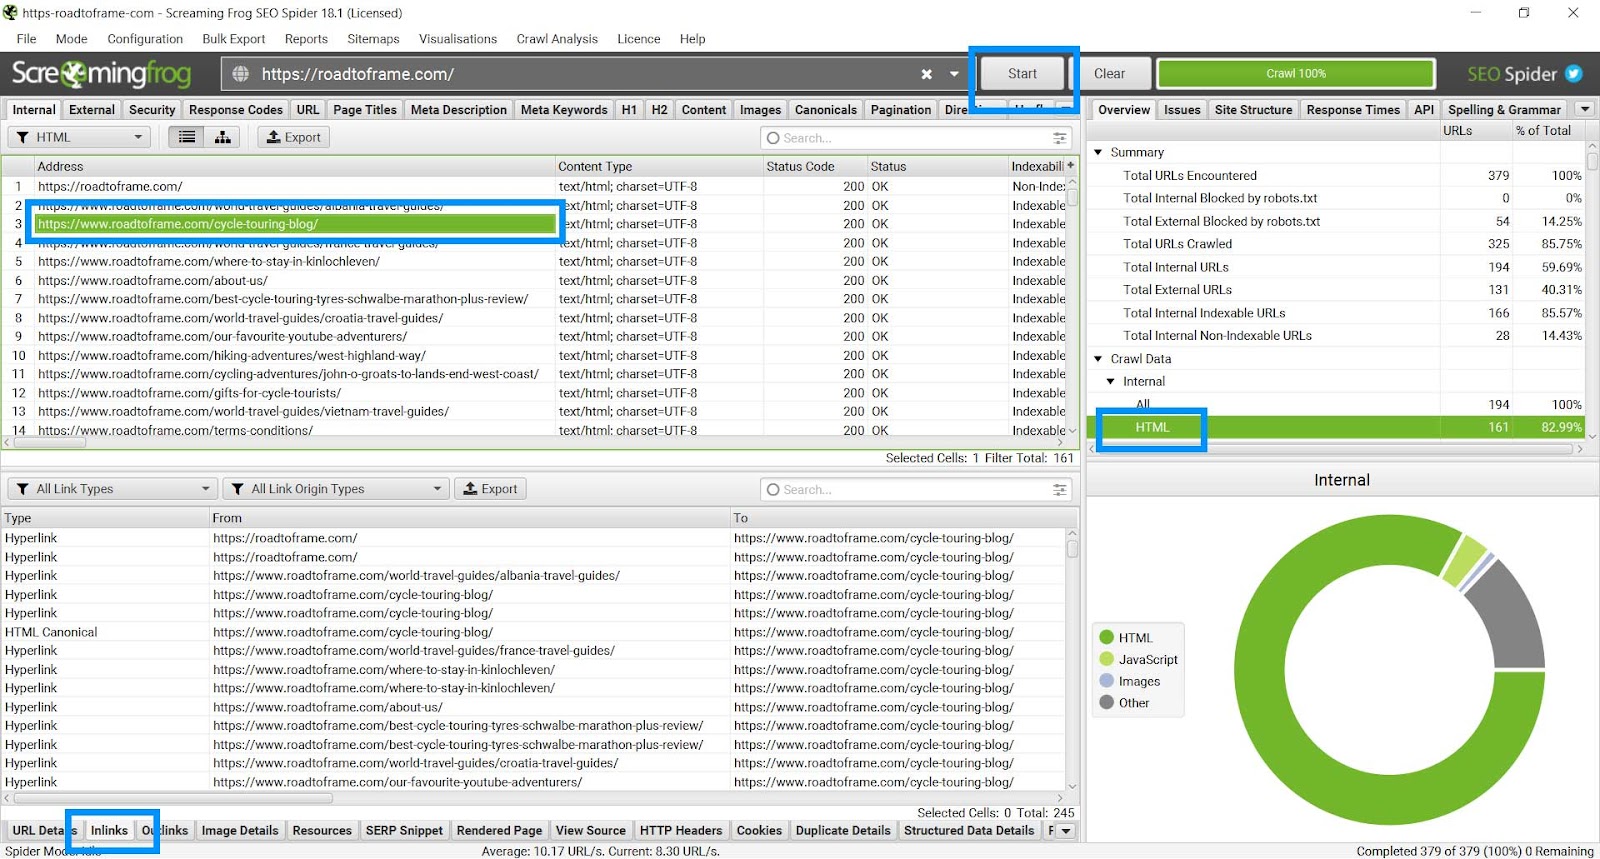This screenshot has height=859, width=1600.
Task: Click the HTML Canonical inlink row
Action: click(x=535, y=632)
